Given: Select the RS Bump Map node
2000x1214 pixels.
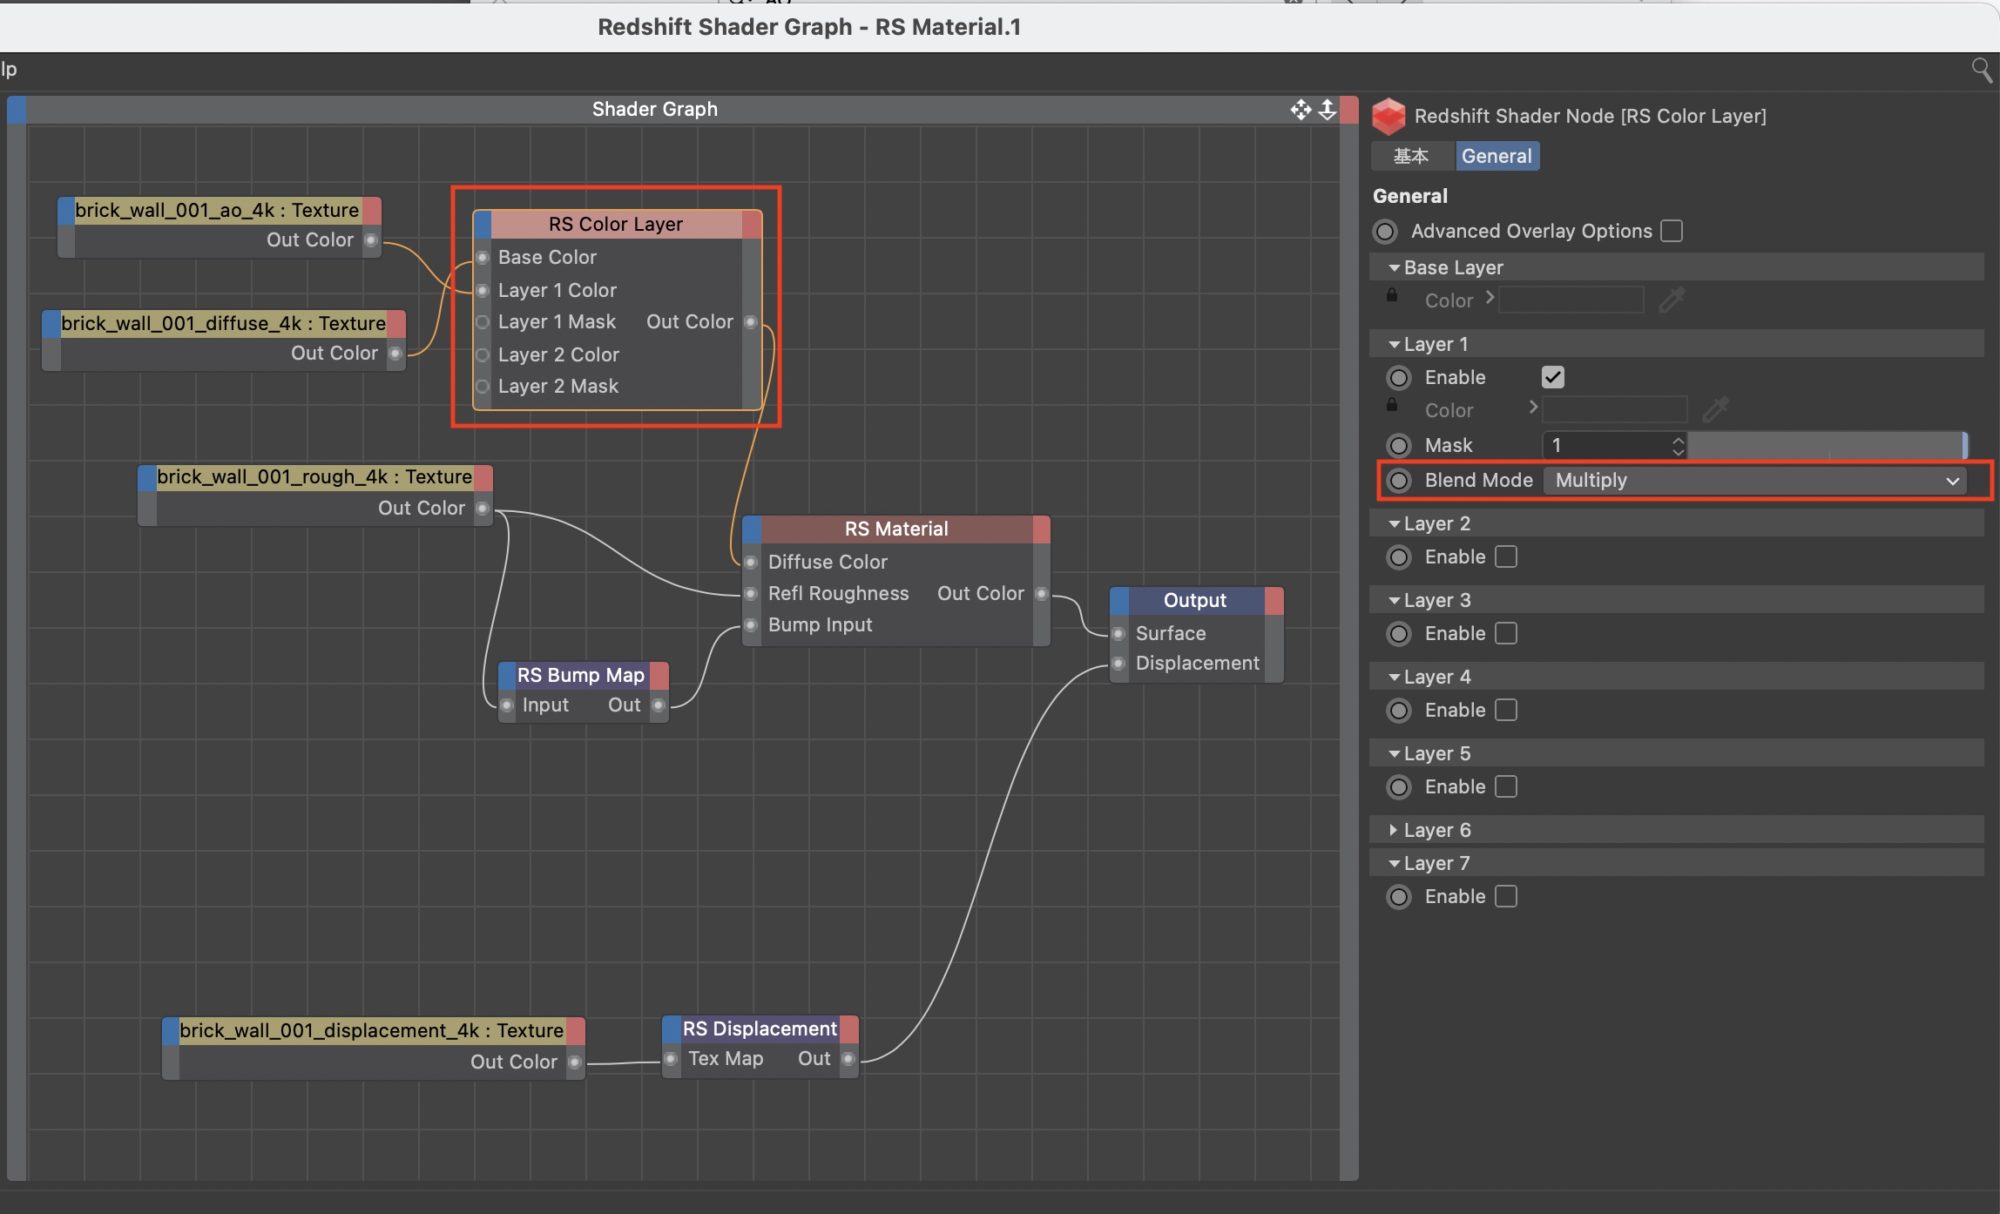Looking at the screenshot, I should [580, 675].
